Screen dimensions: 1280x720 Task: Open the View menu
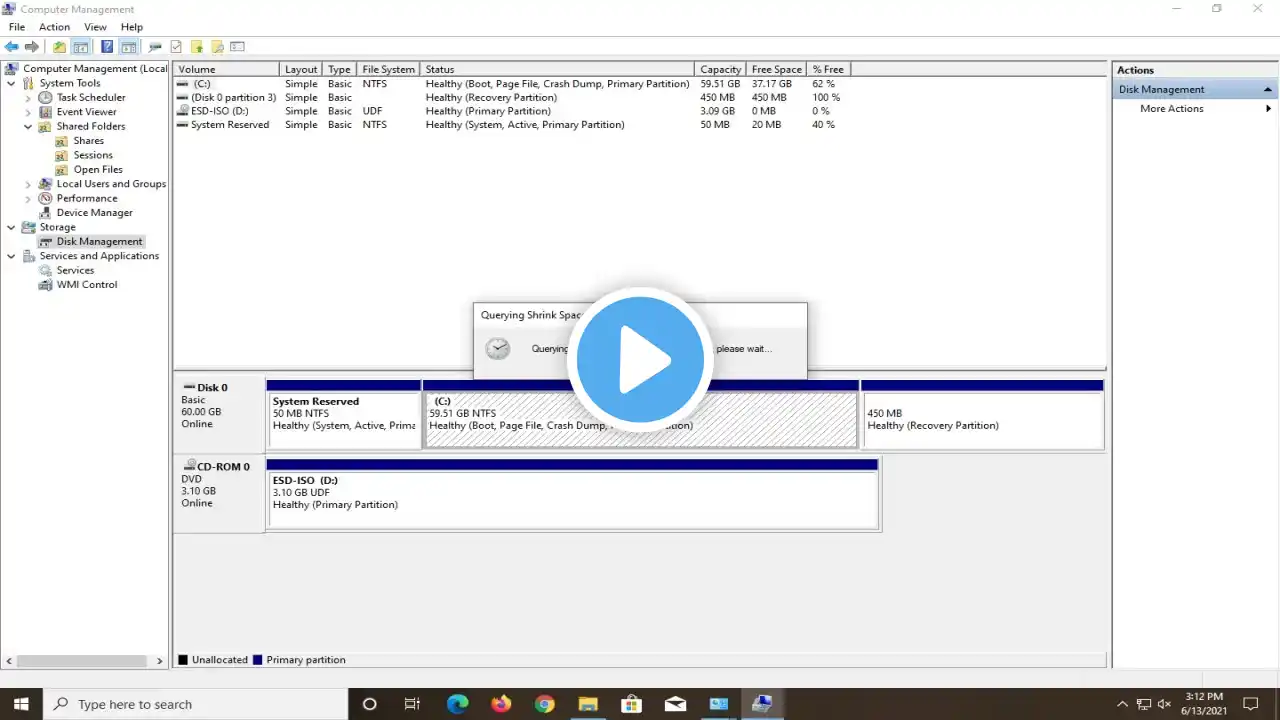click(95, 27)
